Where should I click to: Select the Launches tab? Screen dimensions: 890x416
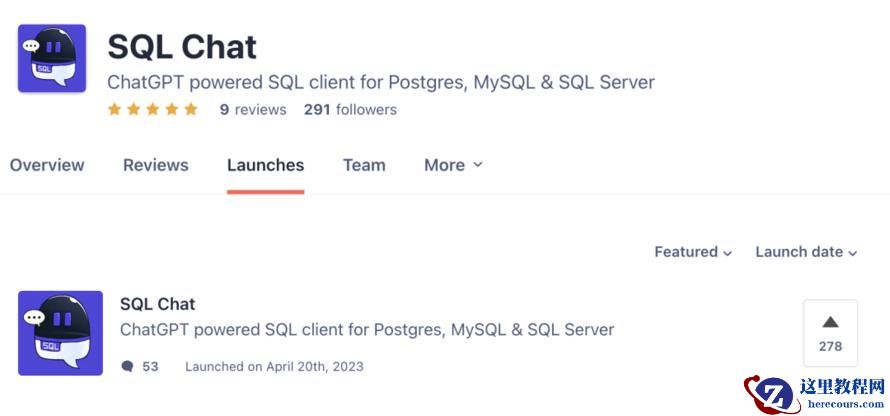[x=265, y=165]
